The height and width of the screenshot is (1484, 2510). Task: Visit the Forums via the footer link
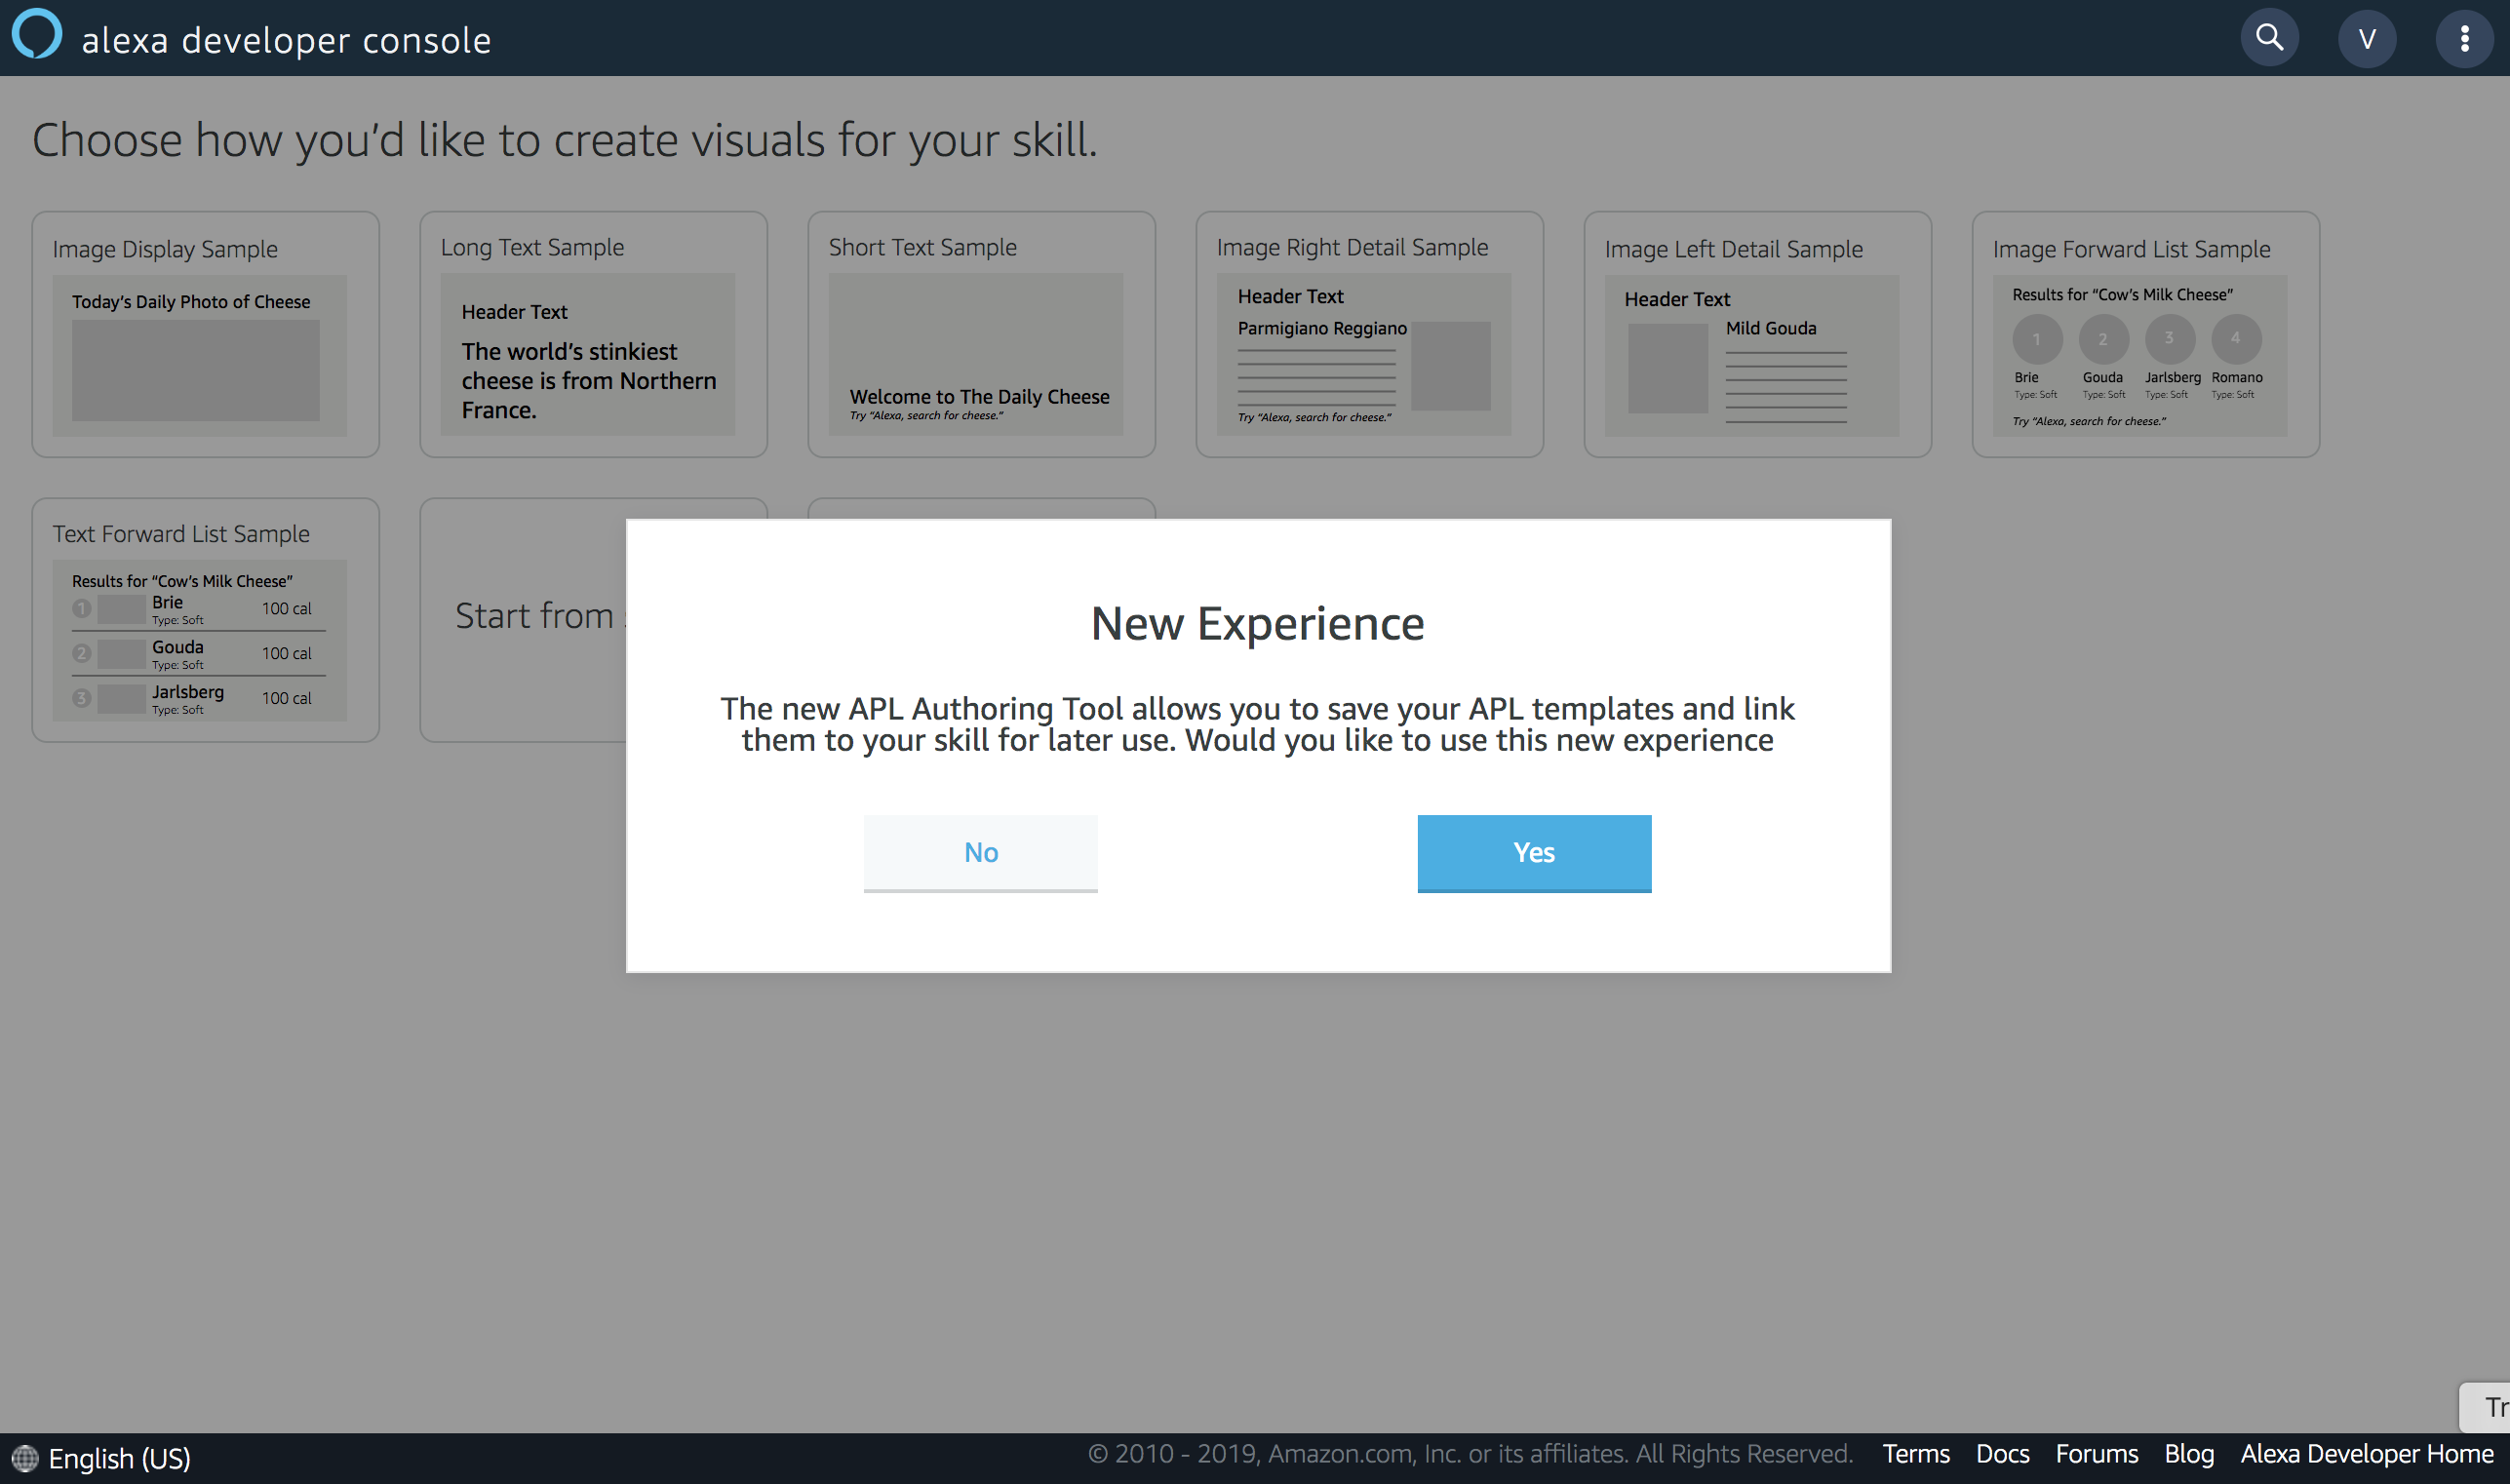click(2096, 1453)
